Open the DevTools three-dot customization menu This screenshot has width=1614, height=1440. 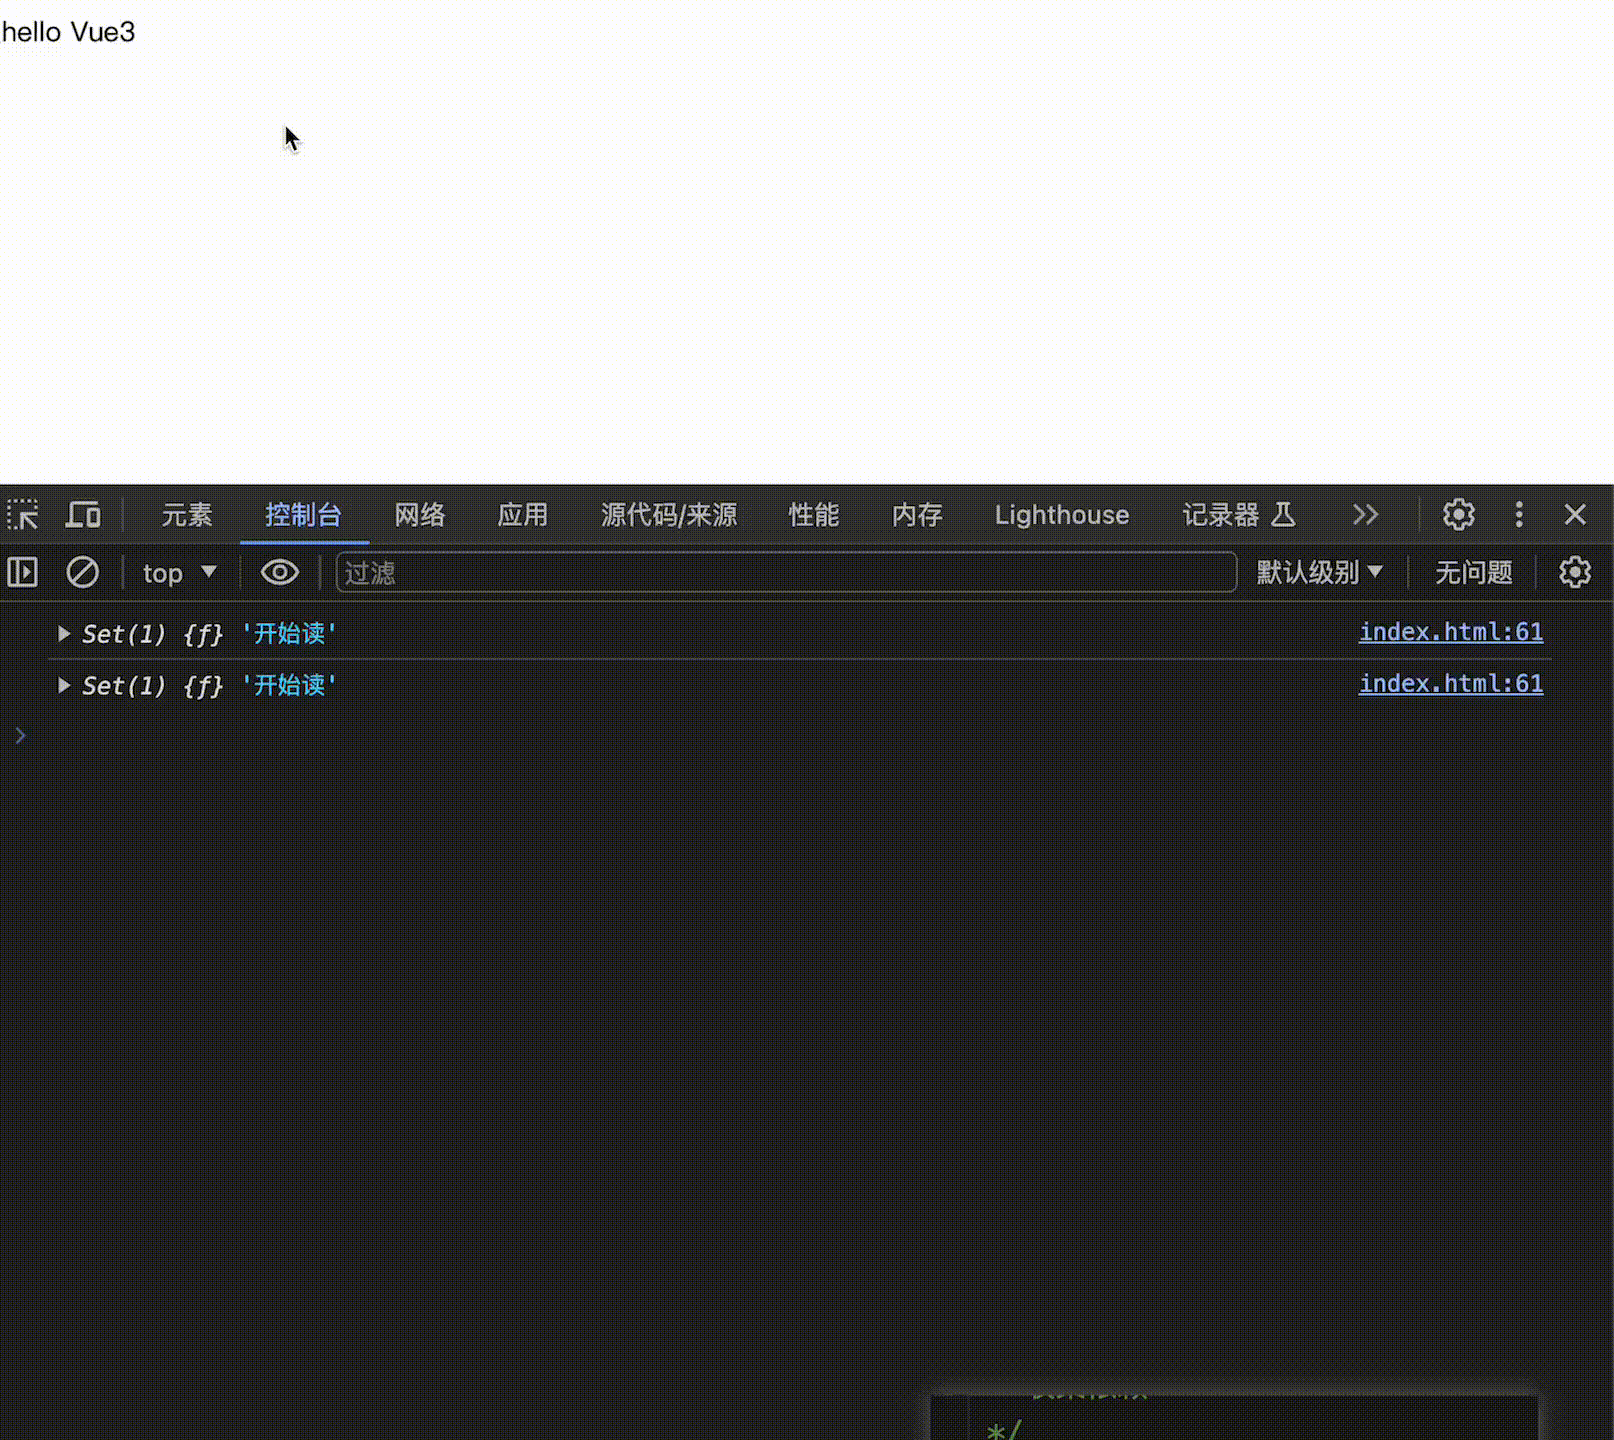[1519, 515]
